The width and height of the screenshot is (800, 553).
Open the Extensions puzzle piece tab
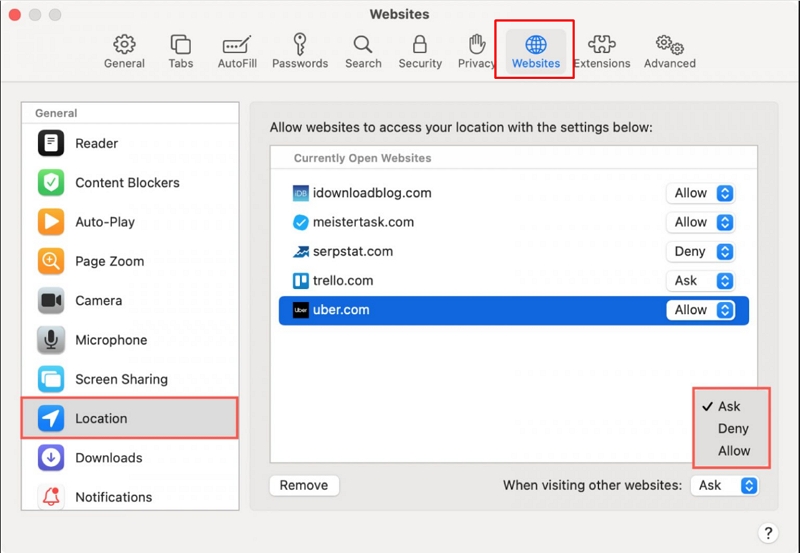(x=602, y=52)
